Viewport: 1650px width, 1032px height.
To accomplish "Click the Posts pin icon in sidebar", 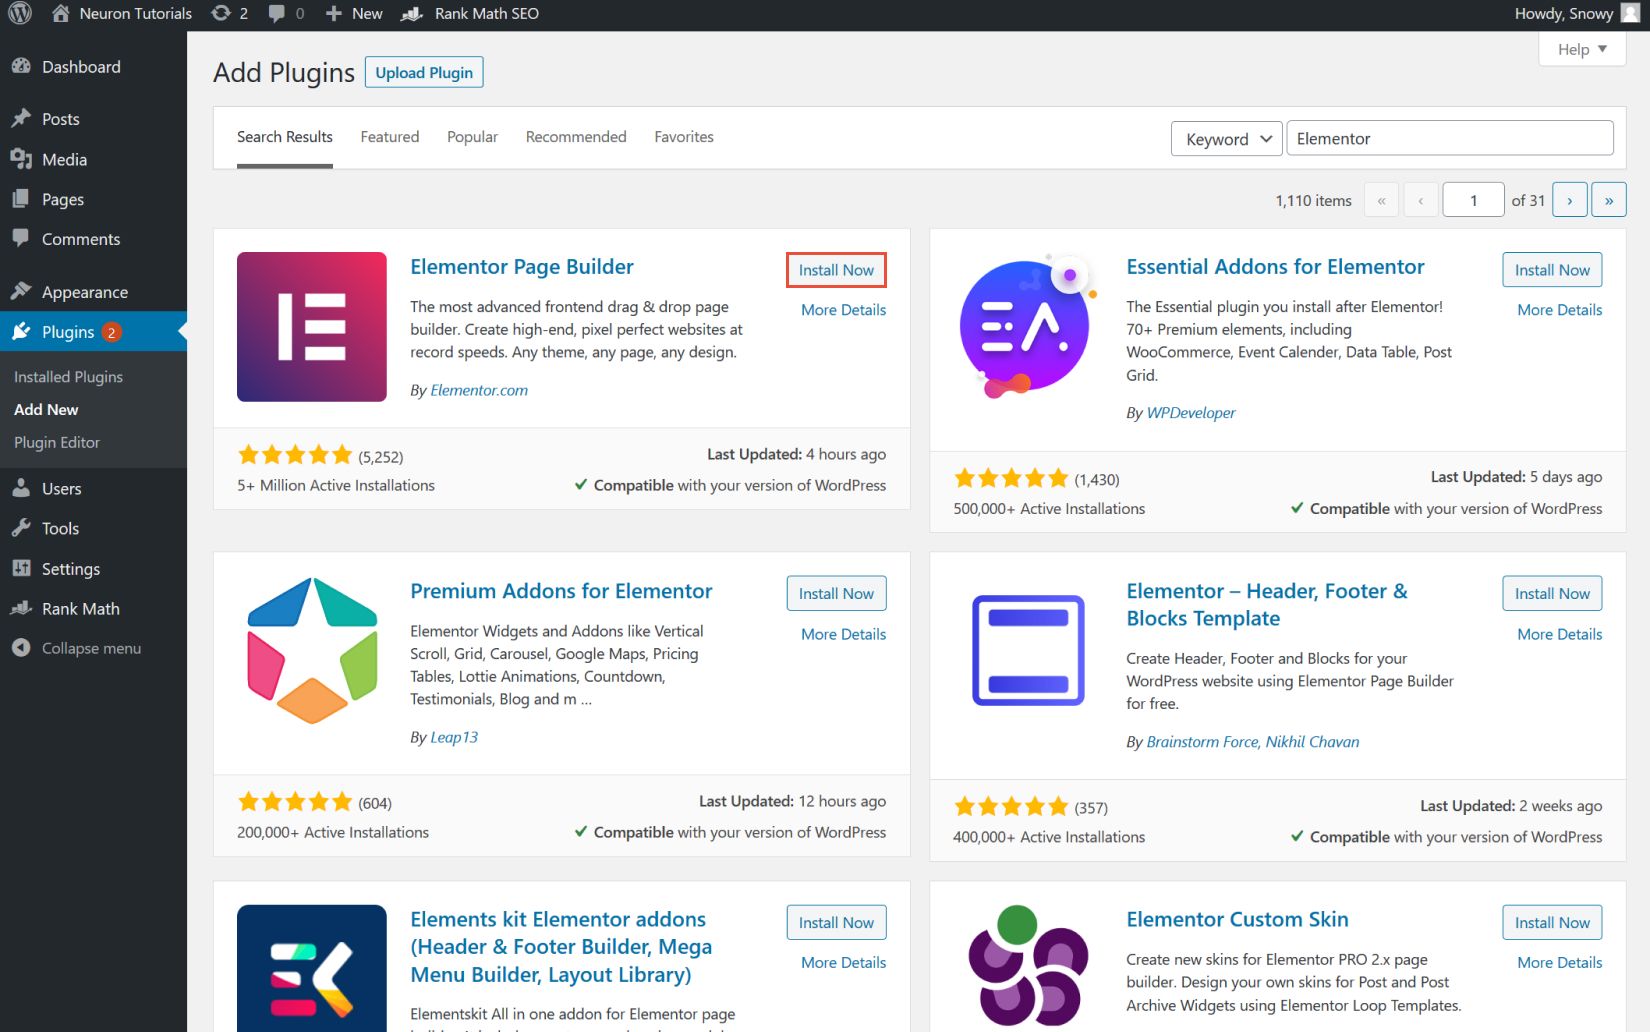I will point(22,118).
